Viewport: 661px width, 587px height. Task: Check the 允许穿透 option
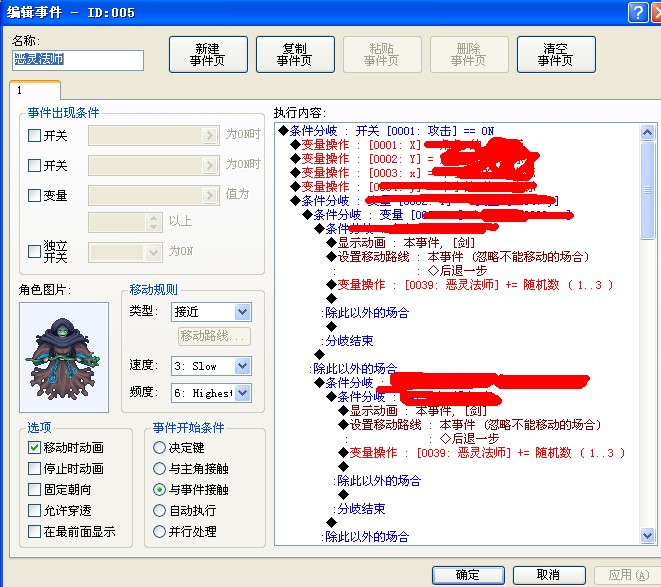click(x=34, y=511)
